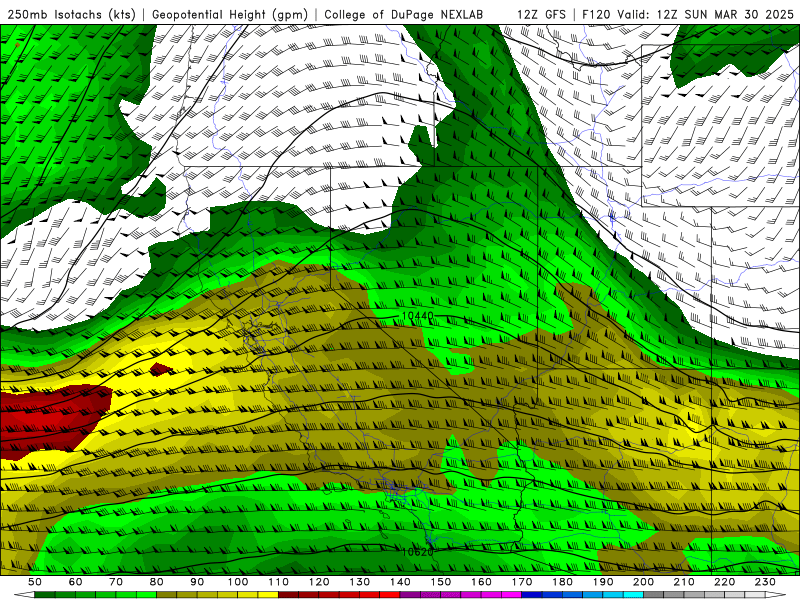
Task: Click the small dark red isotach patch above the jet core
Action: (162, 369)
